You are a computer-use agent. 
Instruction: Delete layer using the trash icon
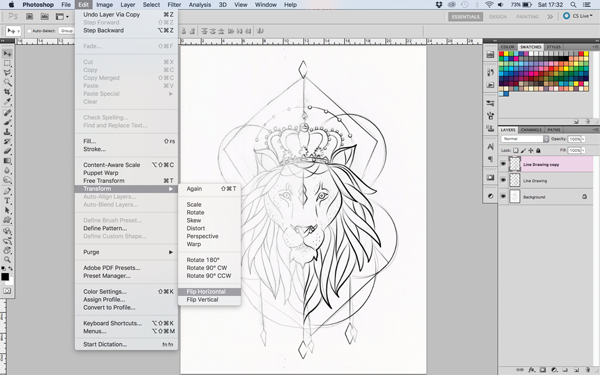tap(588, 370)
